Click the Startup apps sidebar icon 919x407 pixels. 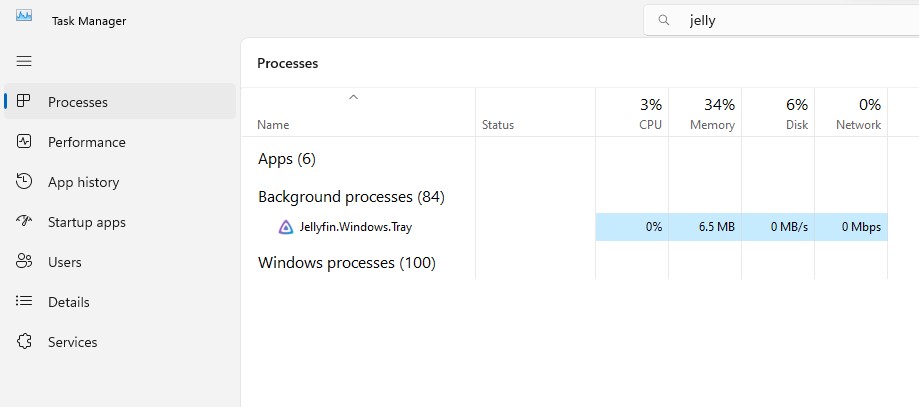[x=25, y=222]
